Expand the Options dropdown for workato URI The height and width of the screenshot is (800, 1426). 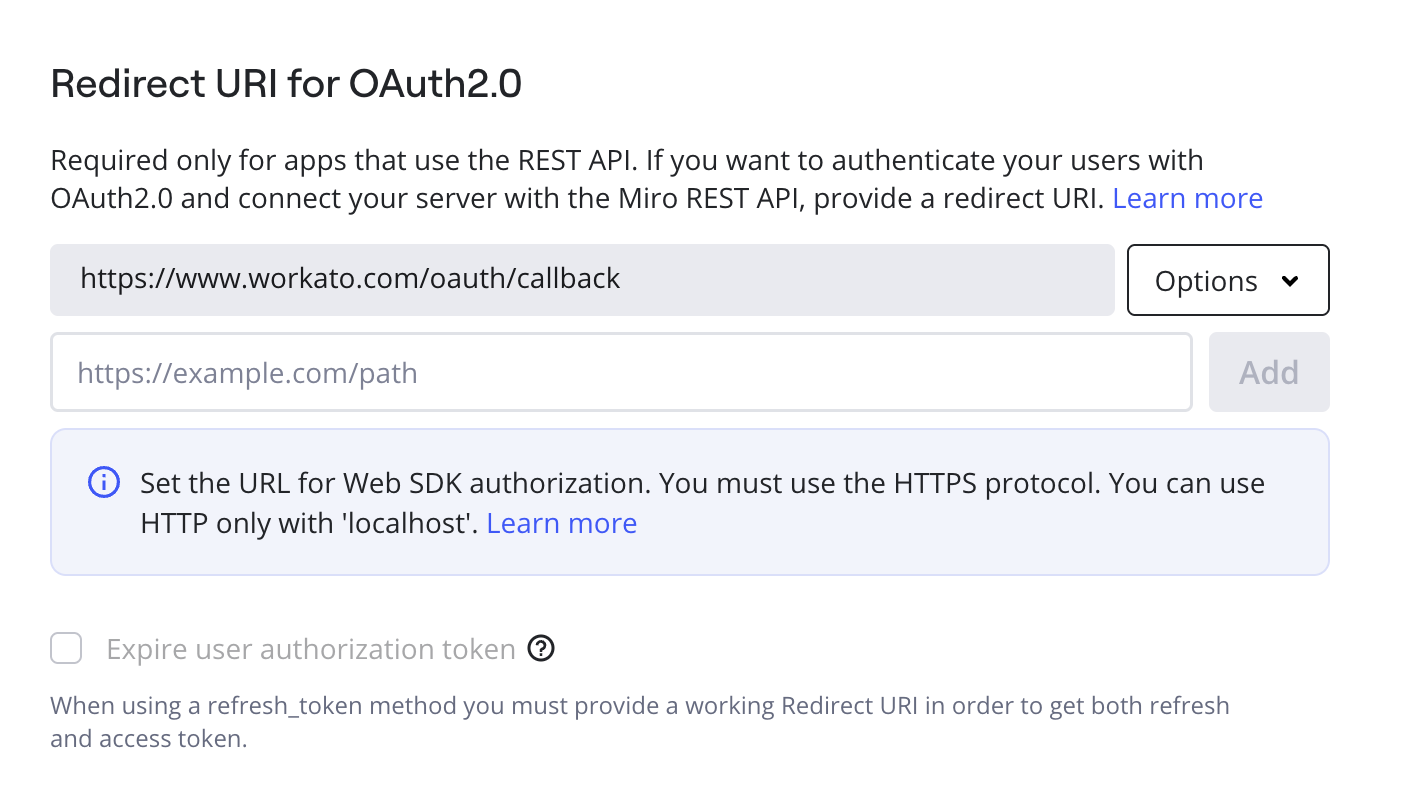(x=1228, y=280)
